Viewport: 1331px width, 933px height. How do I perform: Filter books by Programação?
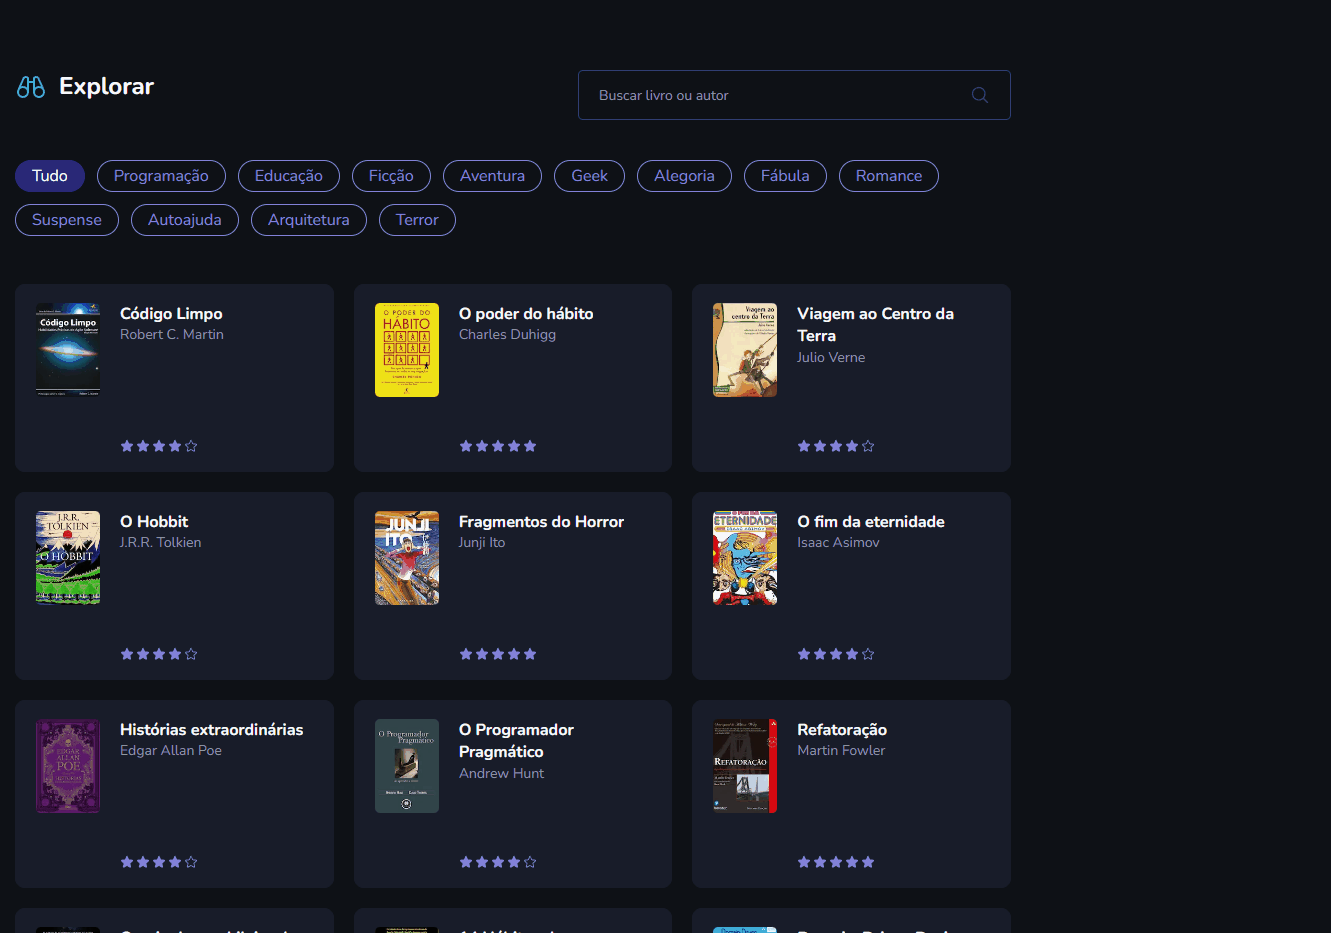point(161,176)
